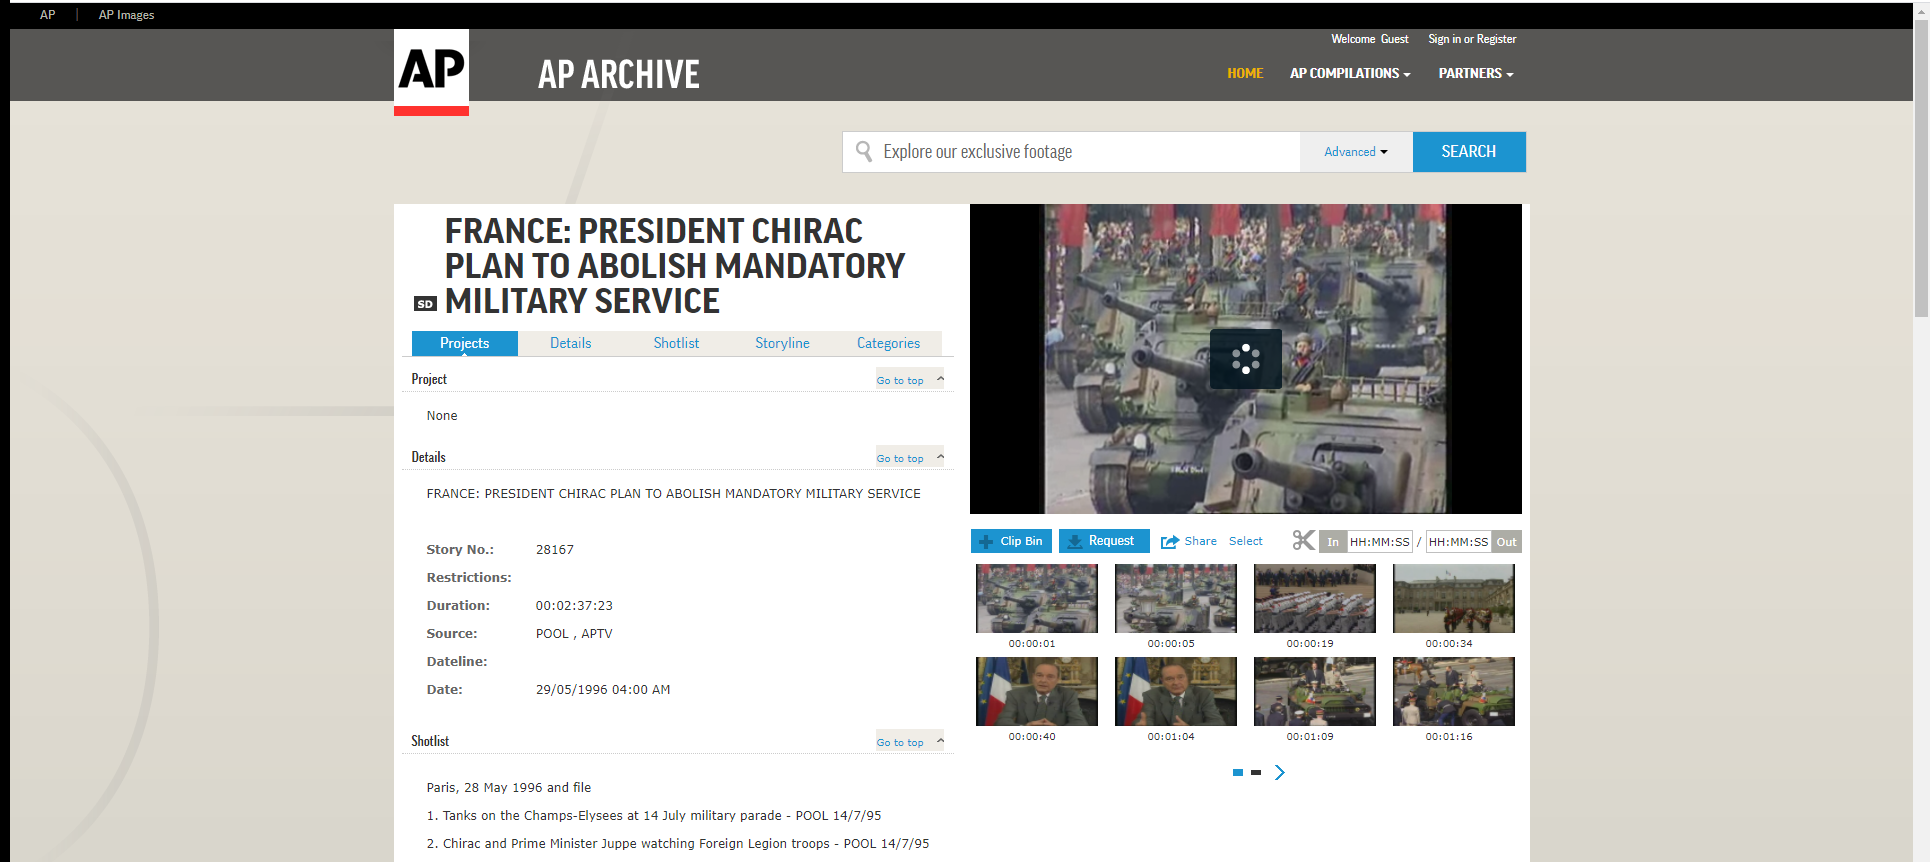Click the SD format badge
Viewport: 1930px width, 862px height.
(x=425, y=304)
